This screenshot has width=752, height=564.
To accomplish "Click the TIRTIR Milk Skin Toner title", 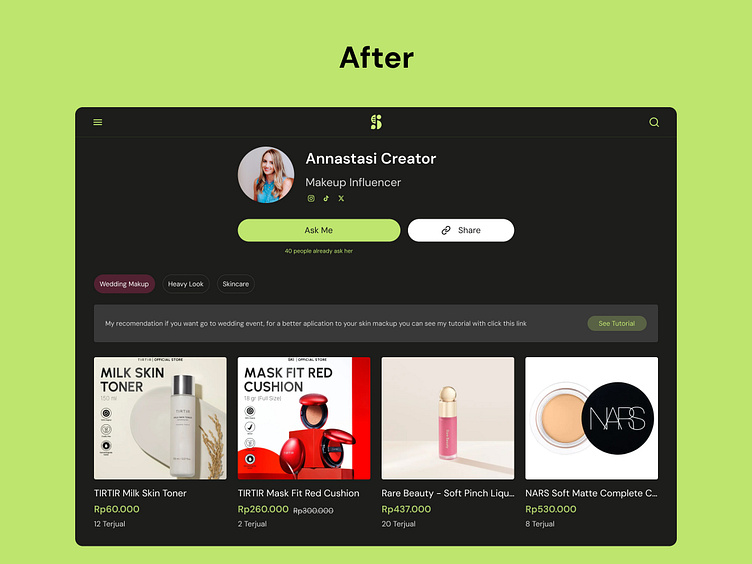I will [140, 493].
